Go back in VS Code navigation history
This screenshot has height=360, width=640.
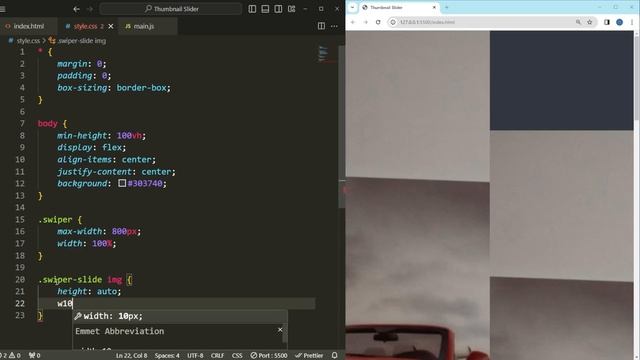[x=76, y=9]
